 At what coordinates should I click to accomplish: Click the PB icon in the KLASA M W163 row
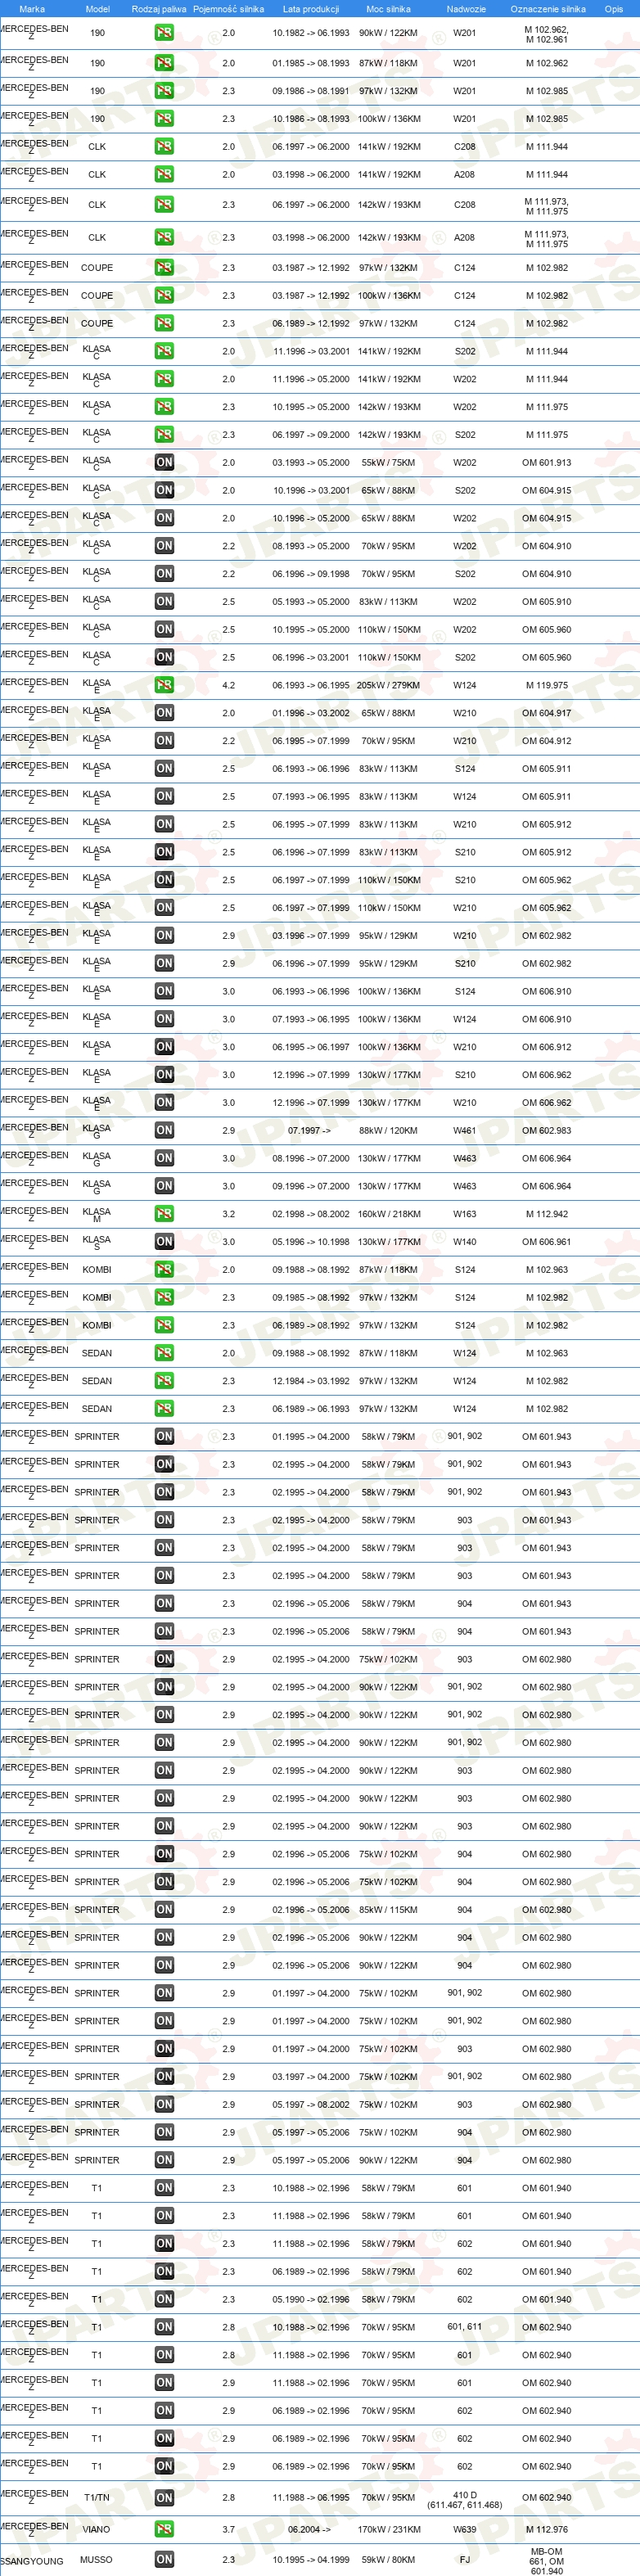pos(164,1215)
